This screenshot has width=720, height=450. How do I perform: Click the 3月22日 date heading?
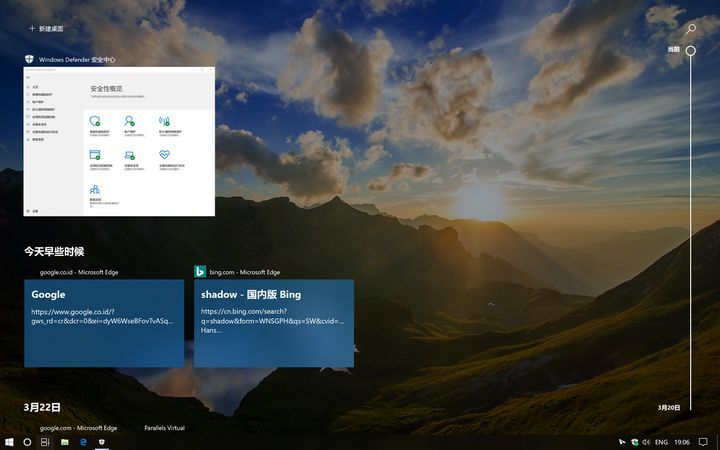[42, 407]
